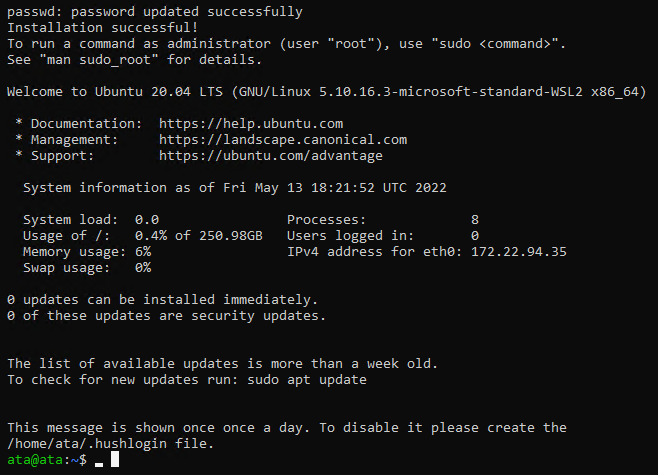
Task: Click the https://landscape.canonical.com management URL
Action: pos(283,140)
